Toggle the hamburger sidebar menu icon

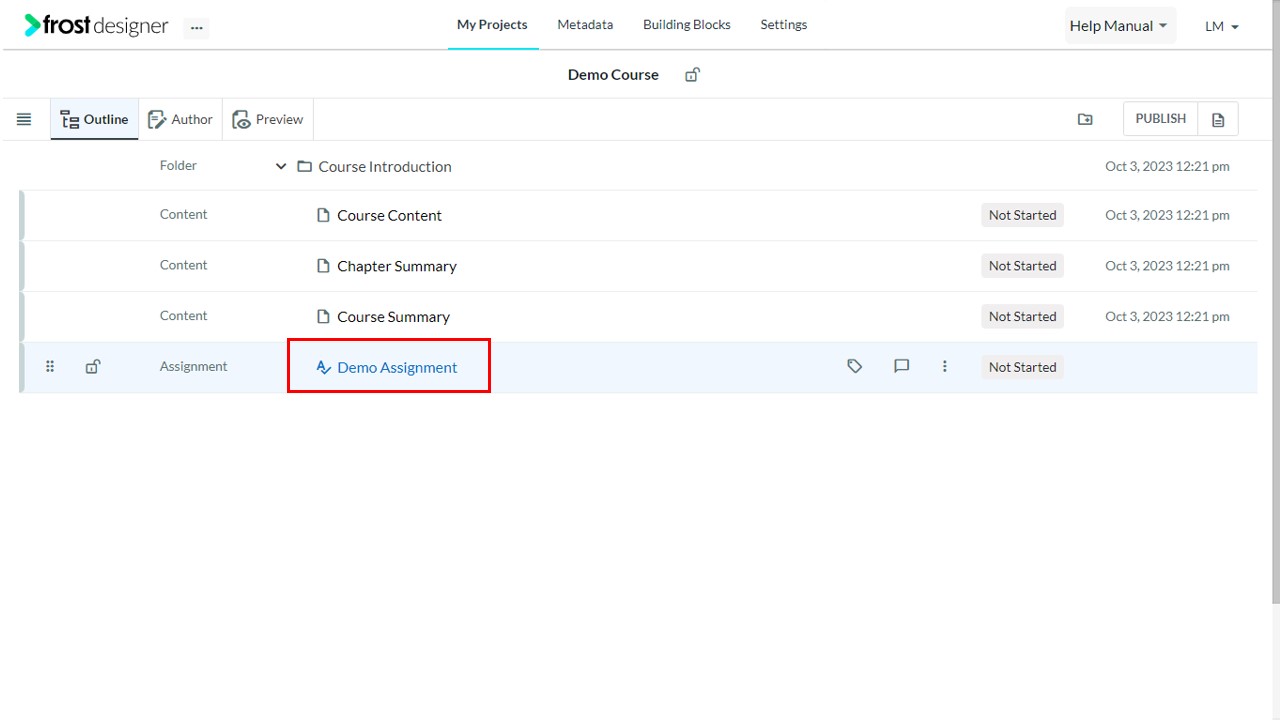point(24,119)
